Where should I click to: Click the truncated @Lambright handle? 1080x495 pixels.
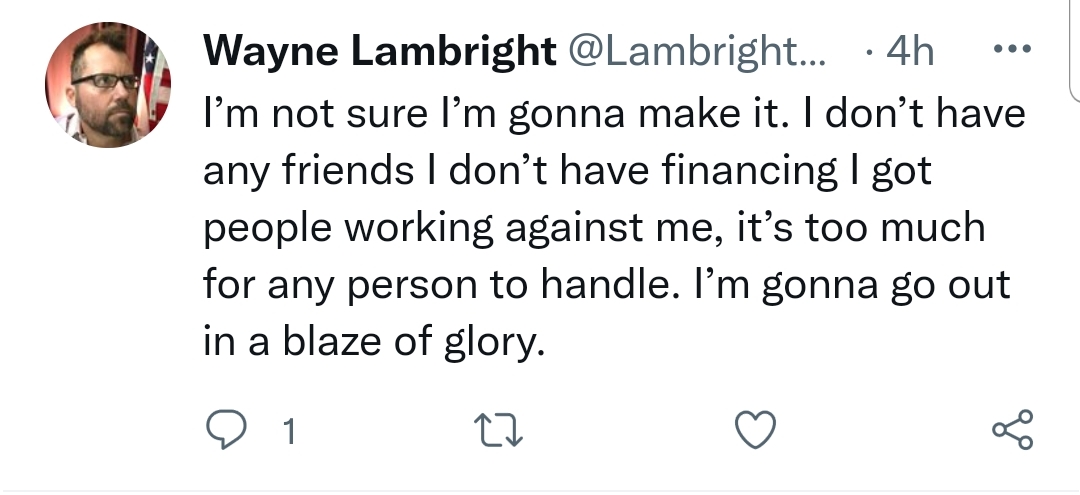click(696, 51)
